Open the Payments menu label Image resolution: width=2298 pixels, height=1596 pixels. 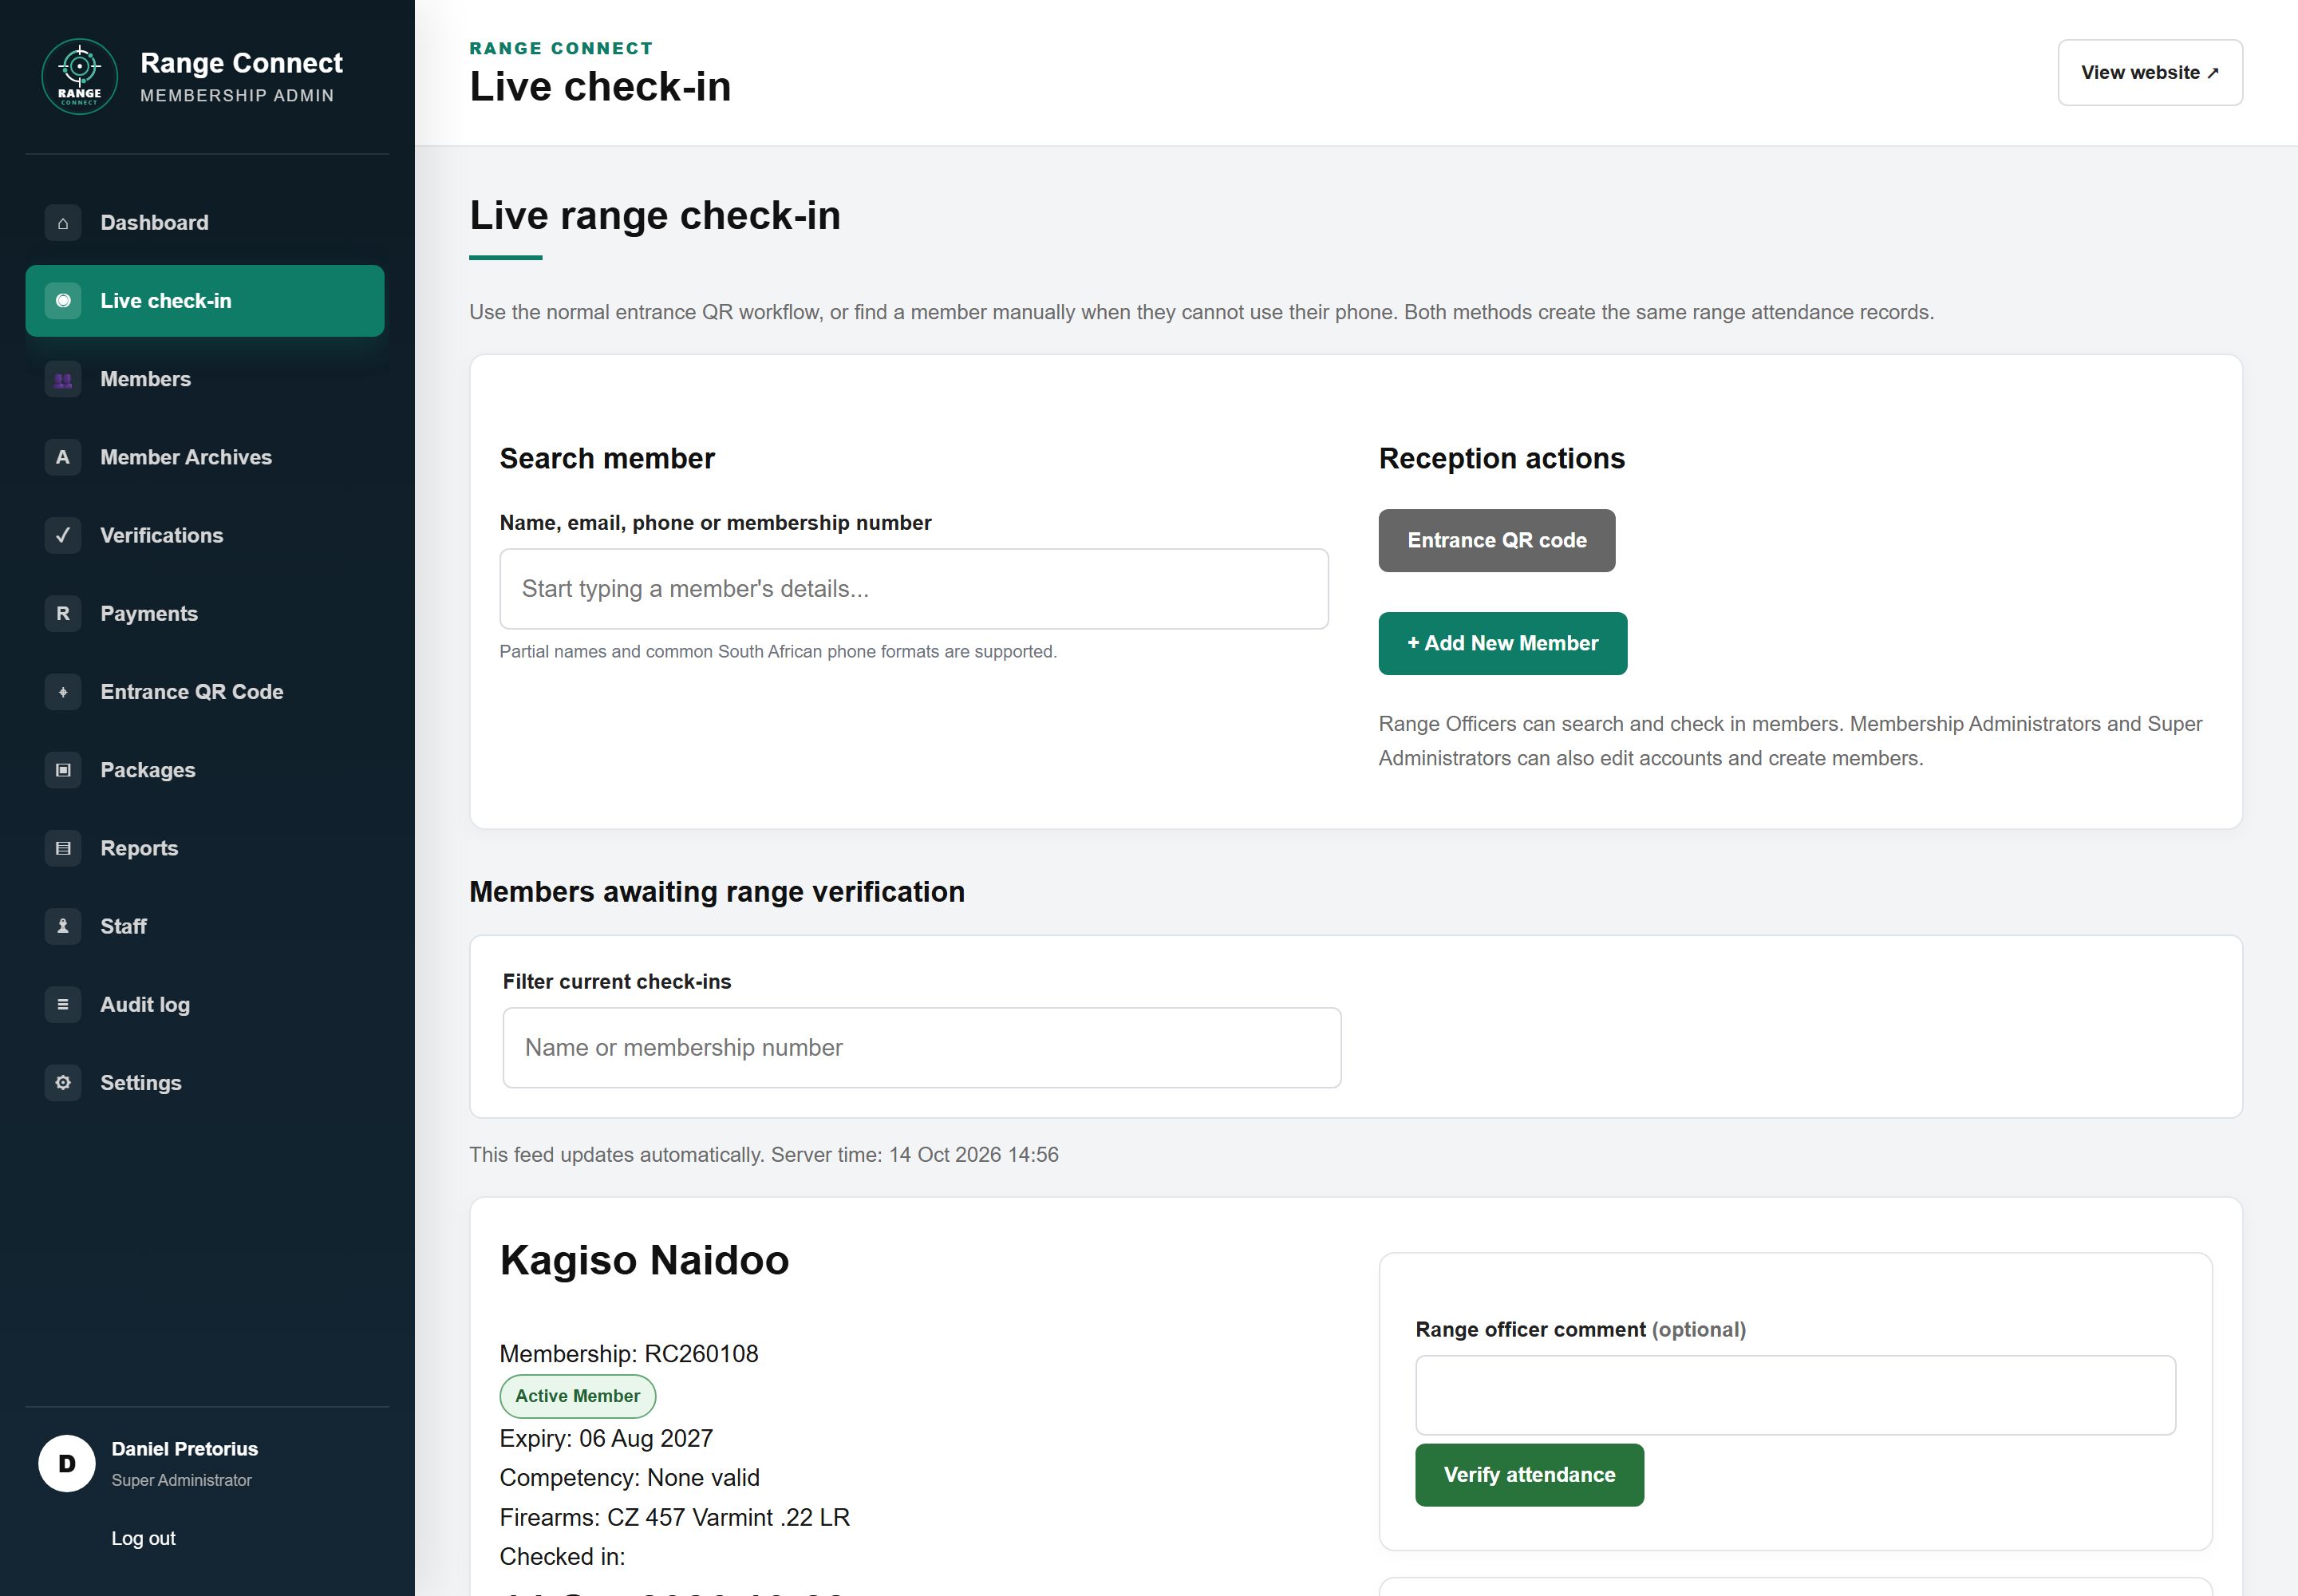[x=149, y=613]
